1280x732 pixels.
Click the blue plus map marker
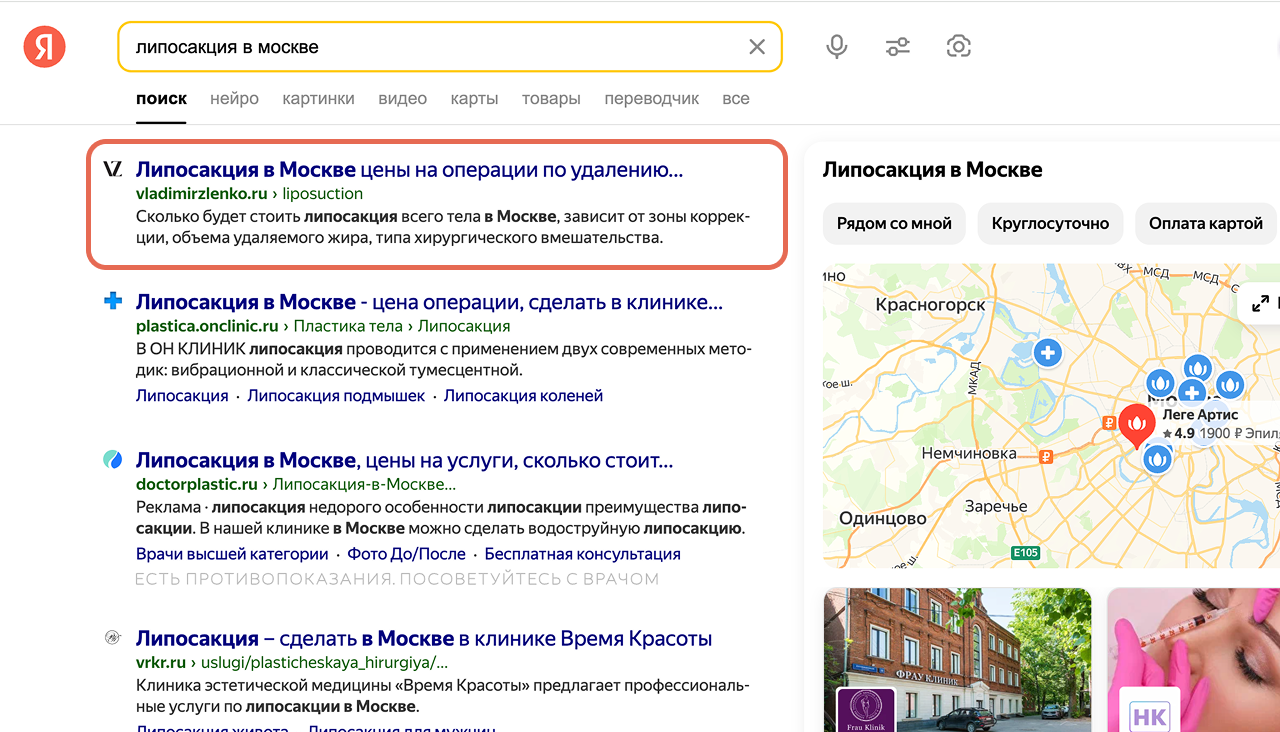coord(1047,352)
